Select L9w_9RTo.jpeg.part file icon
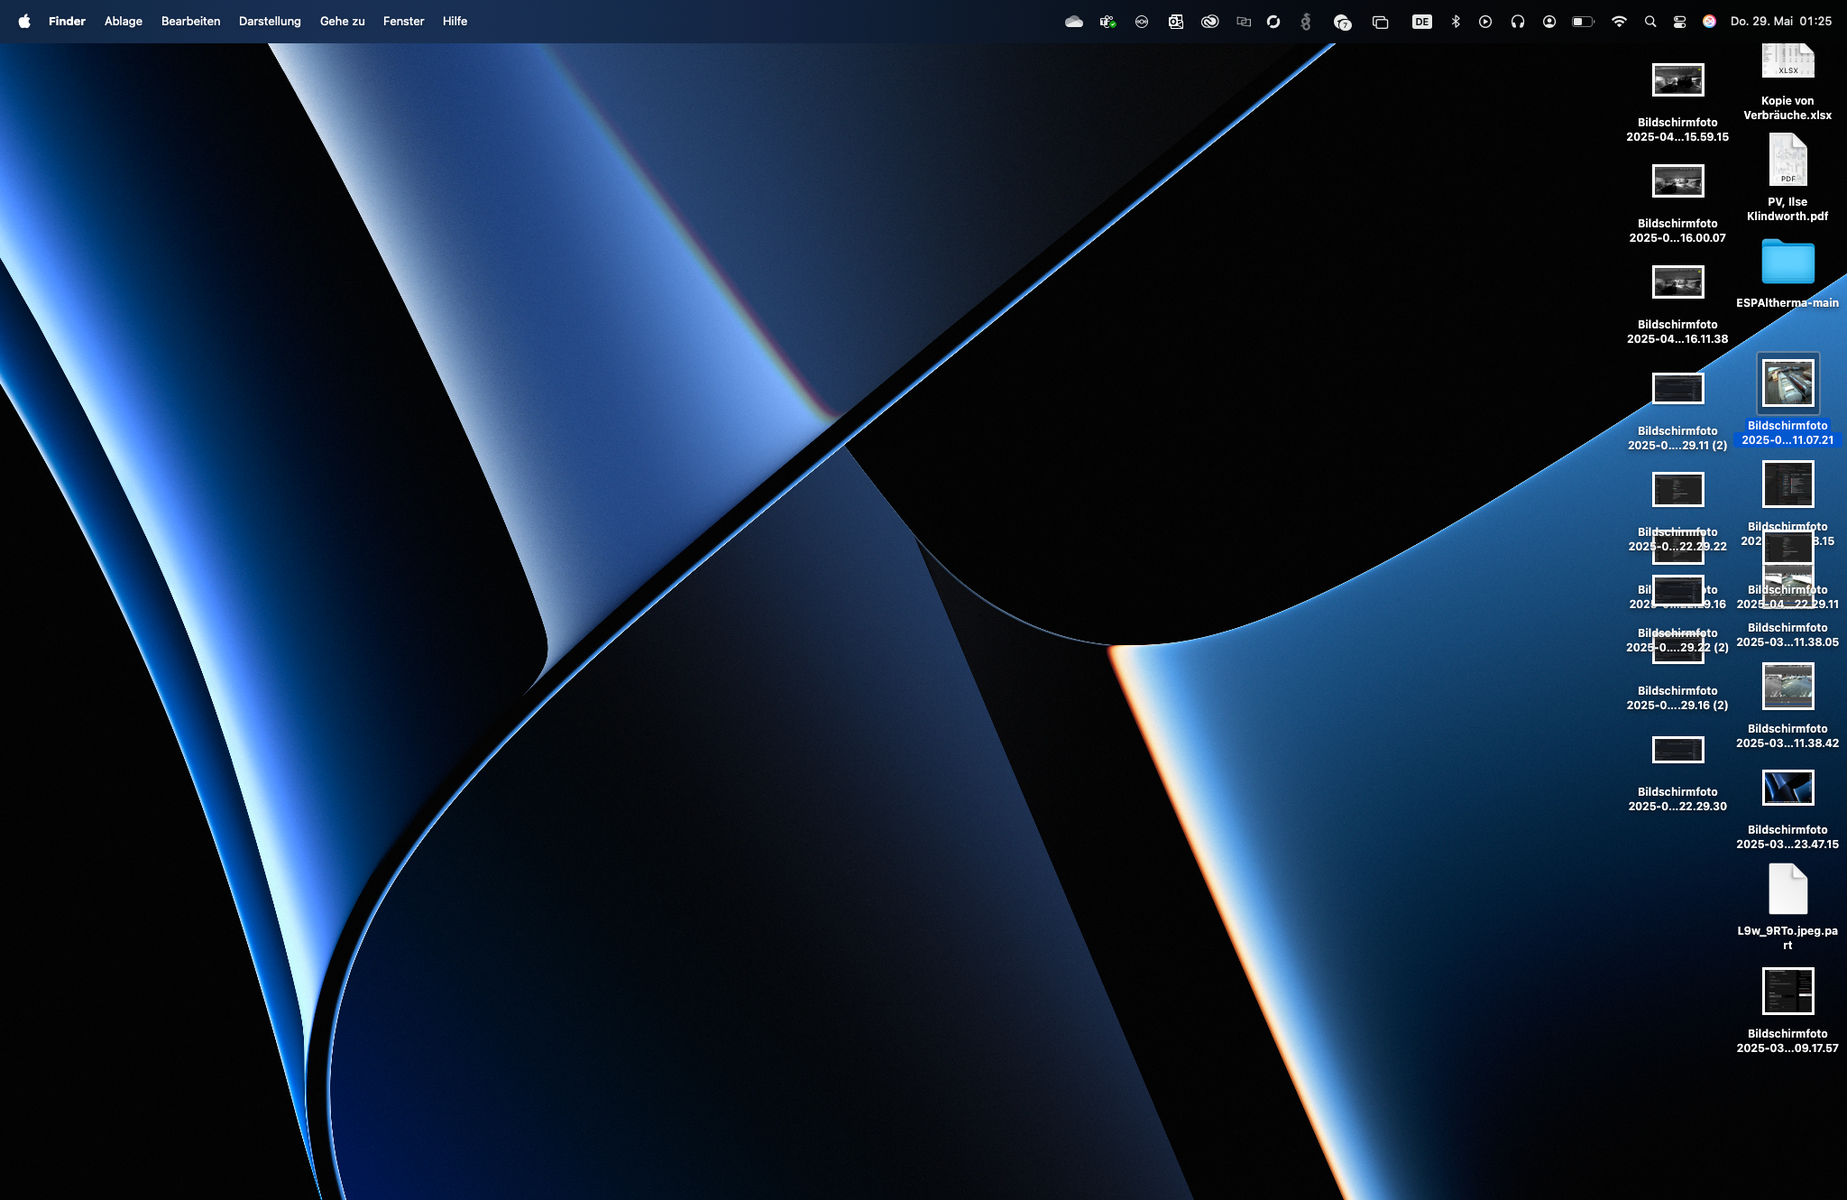 [x=1787, y=890]
